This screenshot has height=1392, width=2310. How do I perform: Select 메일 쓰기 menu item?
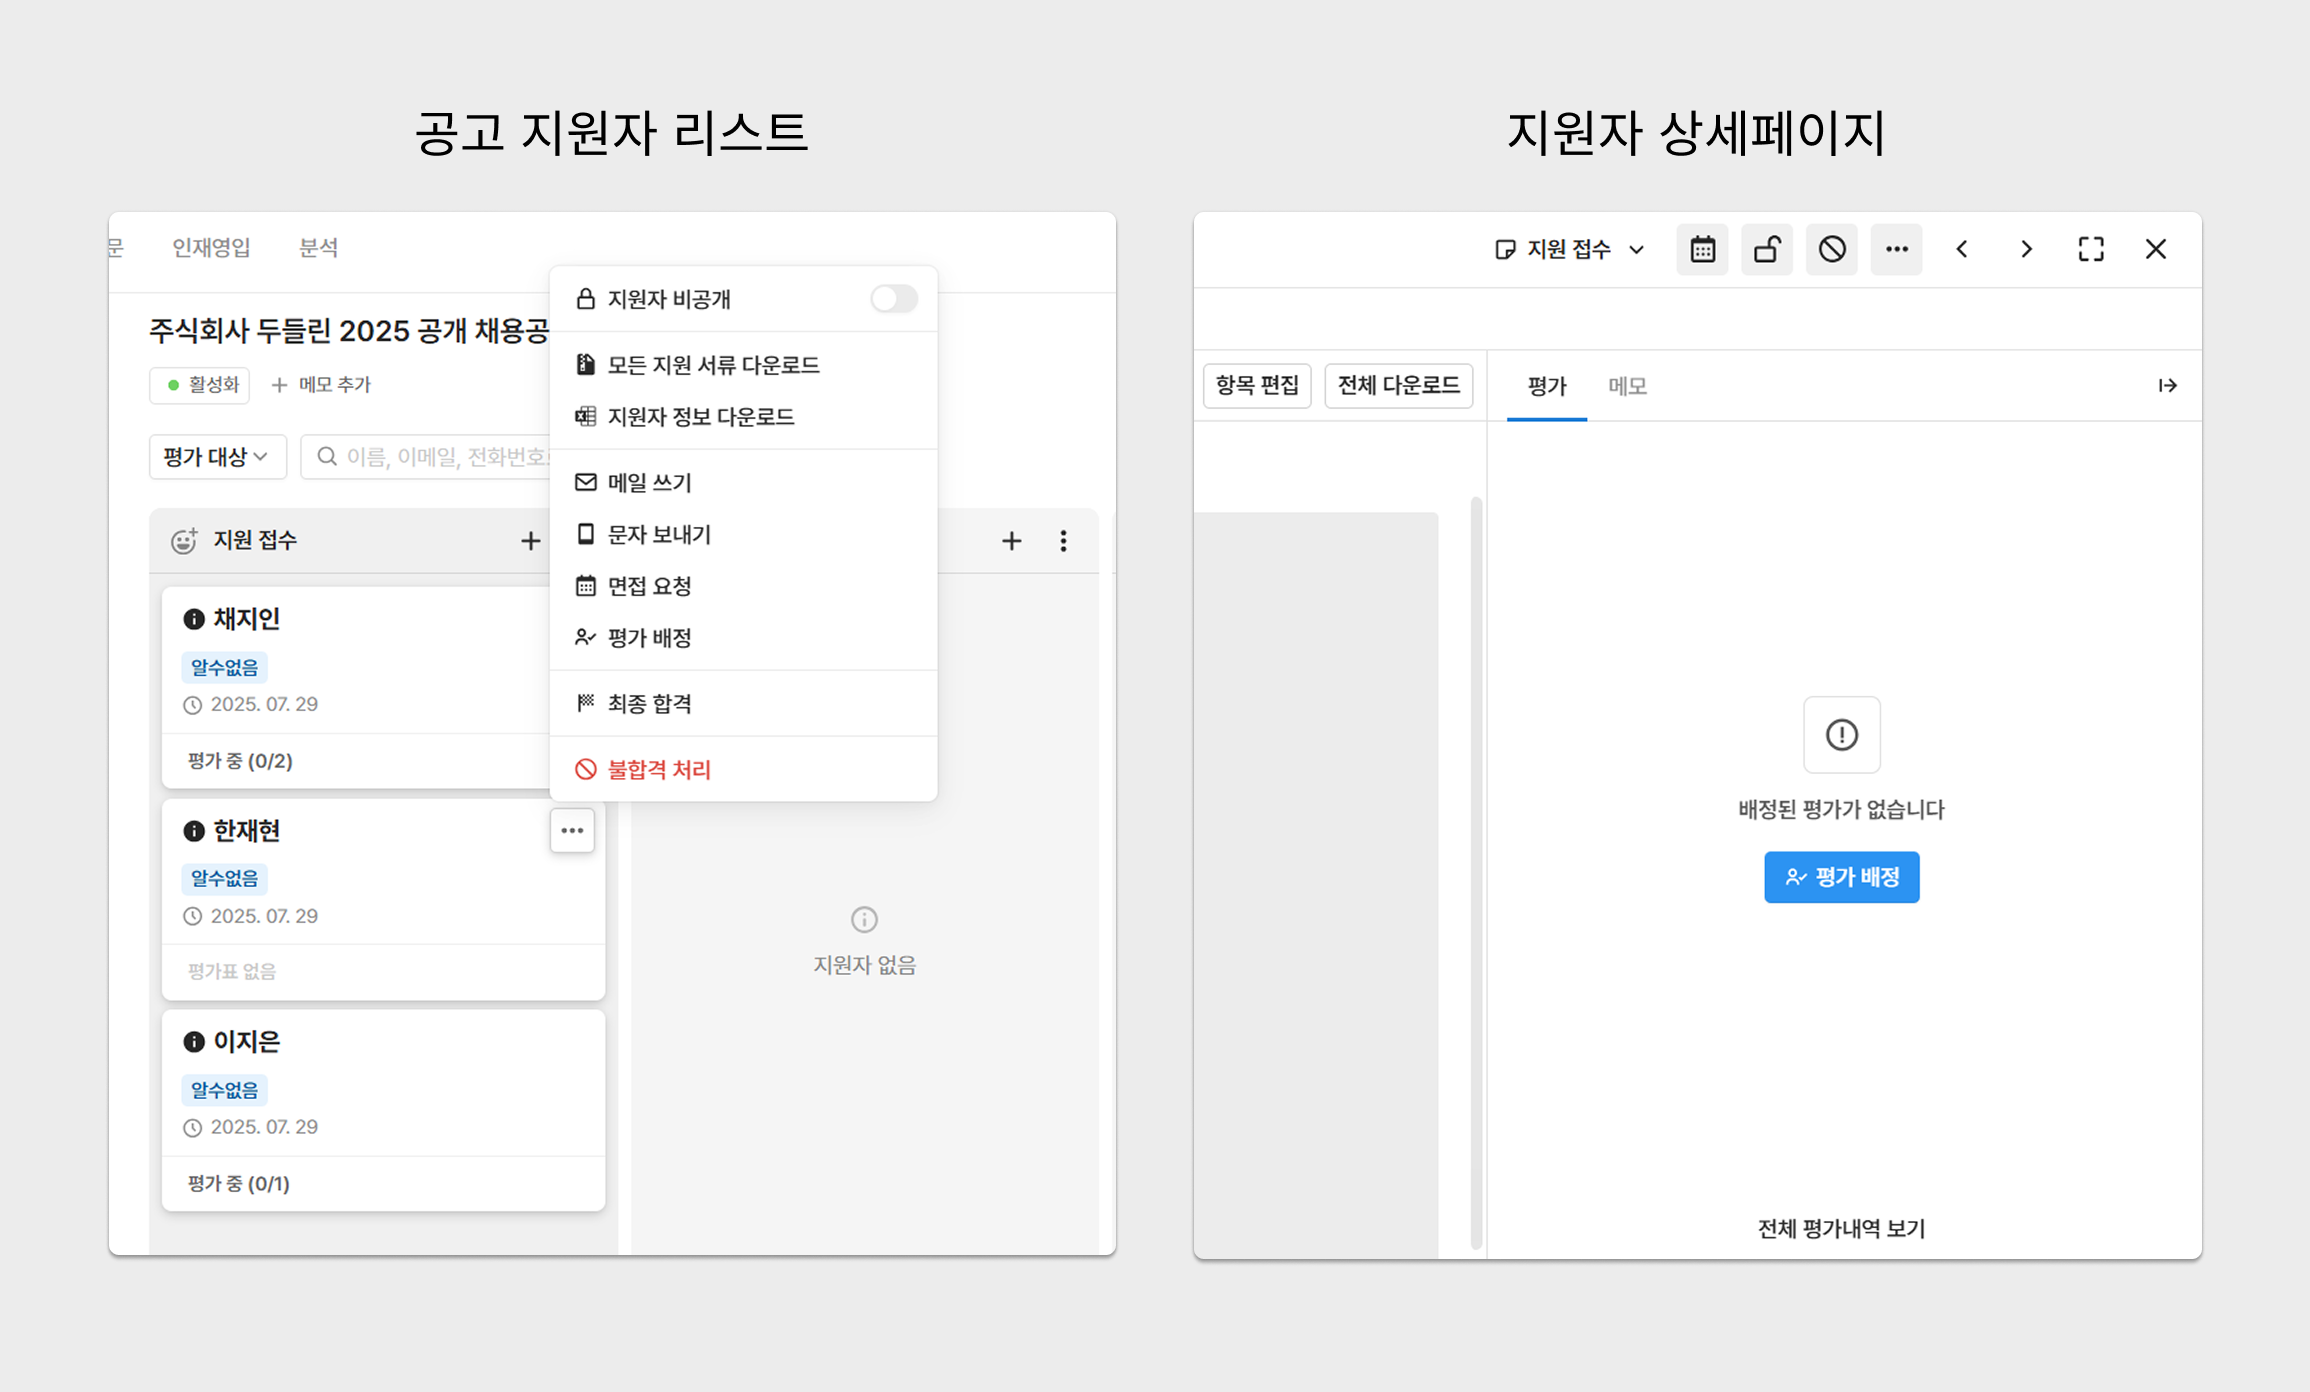(x=650, y=483)
